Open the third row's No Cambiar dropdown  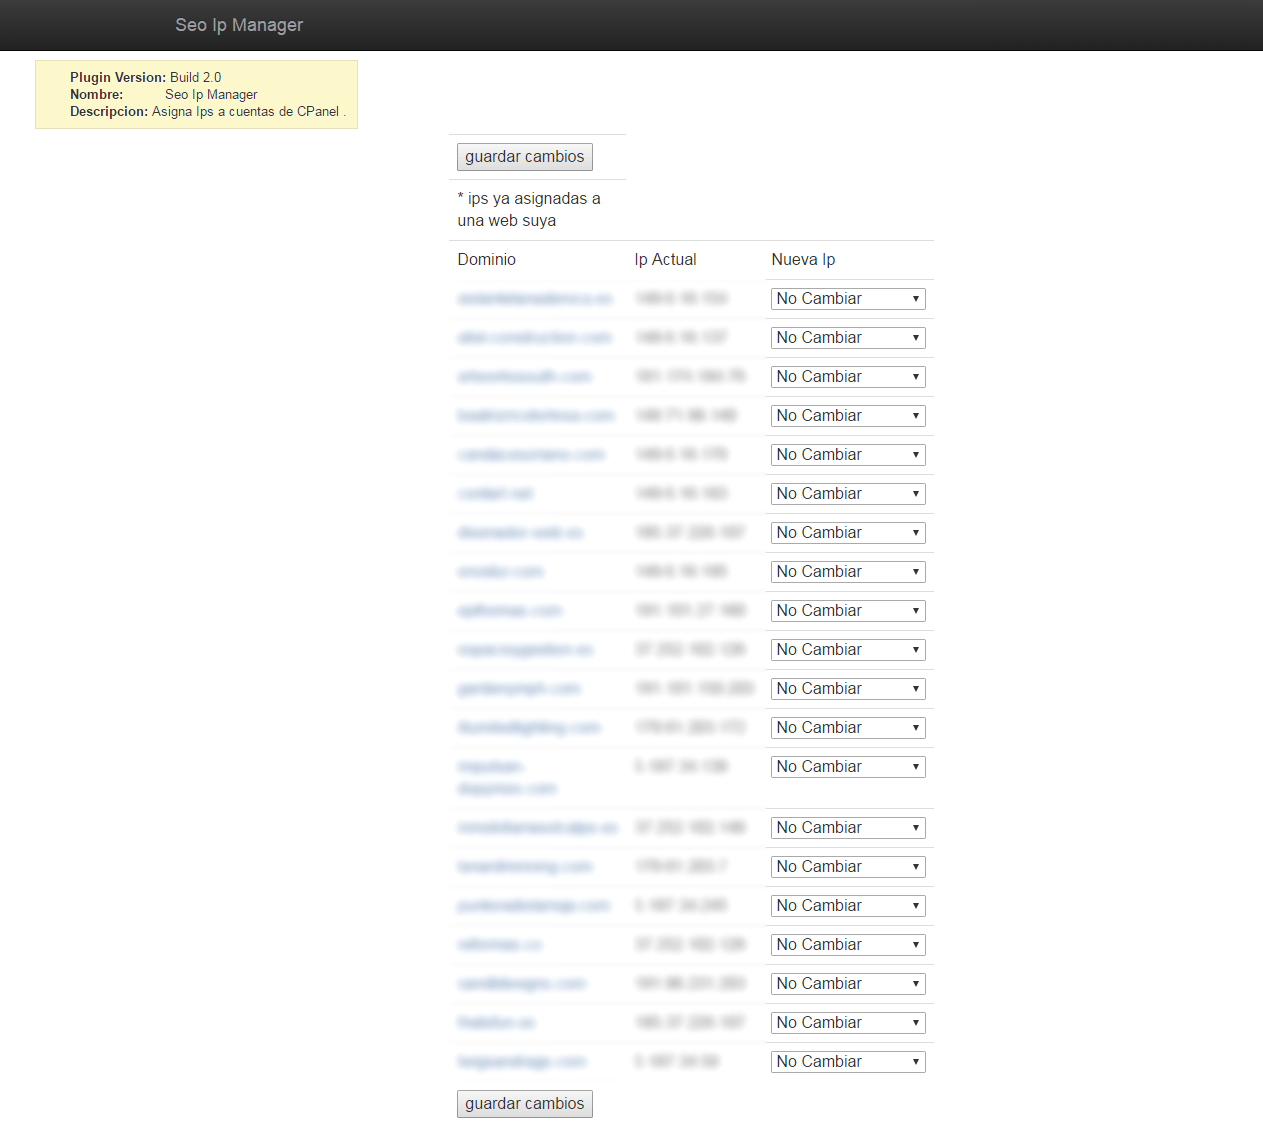847,377
